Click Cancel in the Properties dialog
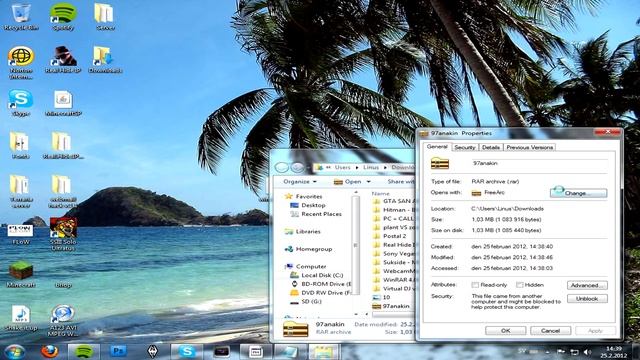This screenshot has height=360, width=640. tap(550, 331)
